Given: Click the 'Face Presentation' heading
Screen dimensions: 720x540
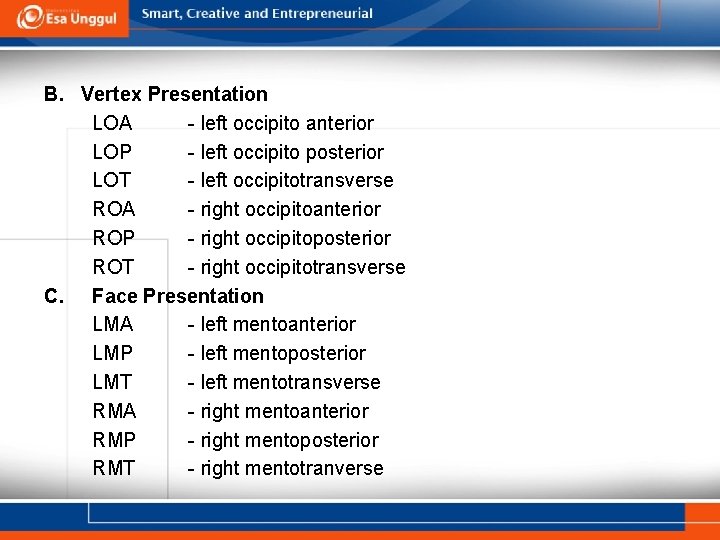Looking at the screenshot, I should [178, 296].
